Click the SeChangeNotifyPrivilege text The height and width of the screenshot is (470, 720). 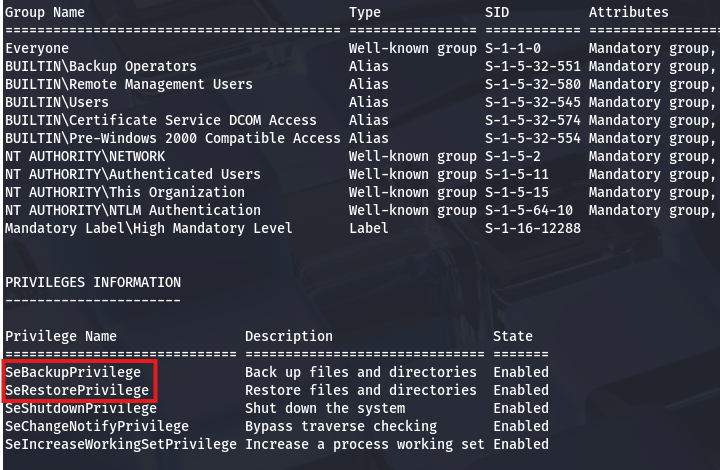97,426
